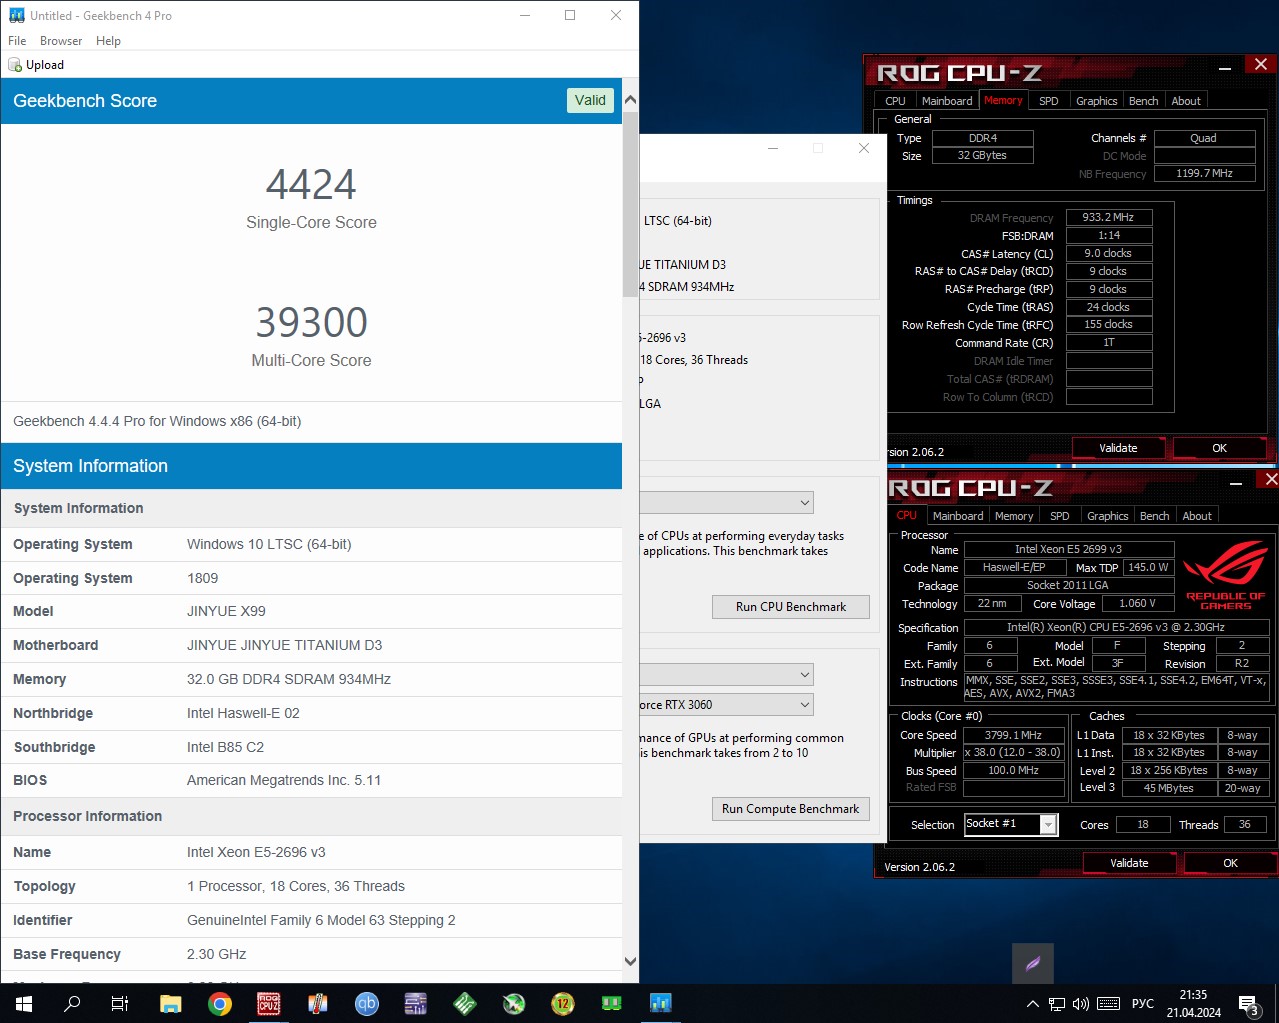
Task: Open network status tray icon
Action: [1056, 1004]
